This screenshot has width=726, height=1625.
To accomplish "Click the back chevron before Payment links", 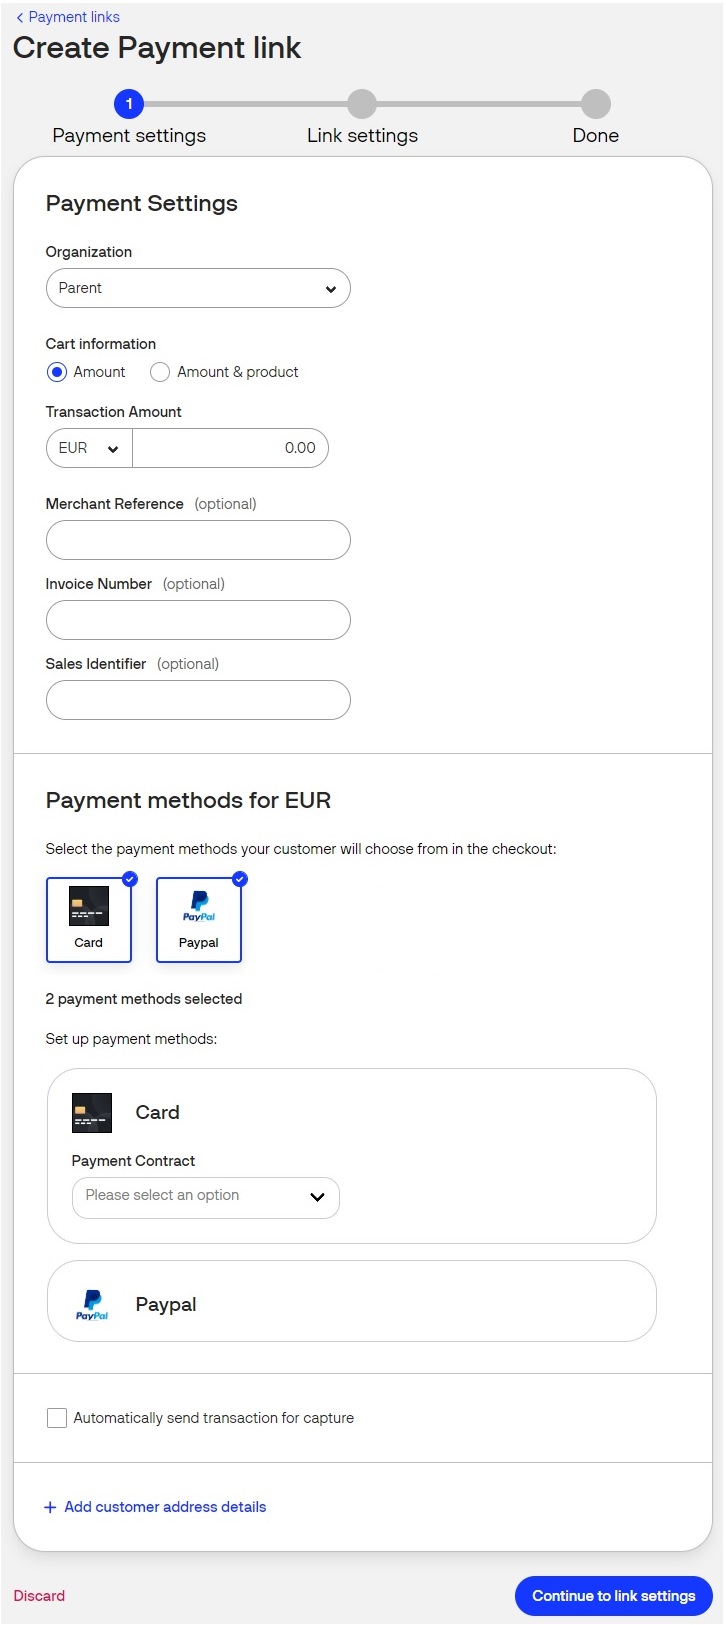I will pos(18,16).
